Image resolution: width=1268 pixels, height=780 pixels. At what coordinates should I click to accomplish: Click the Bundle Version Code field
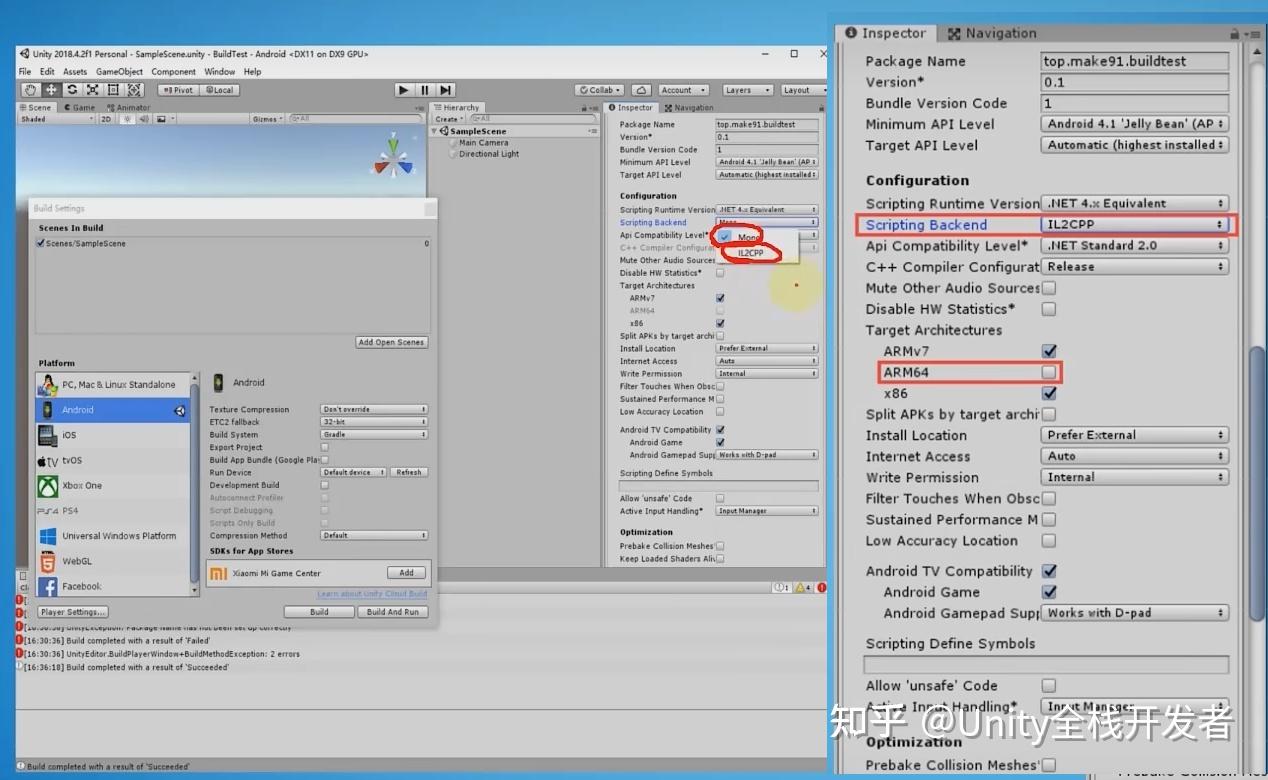pos(1135,103)
